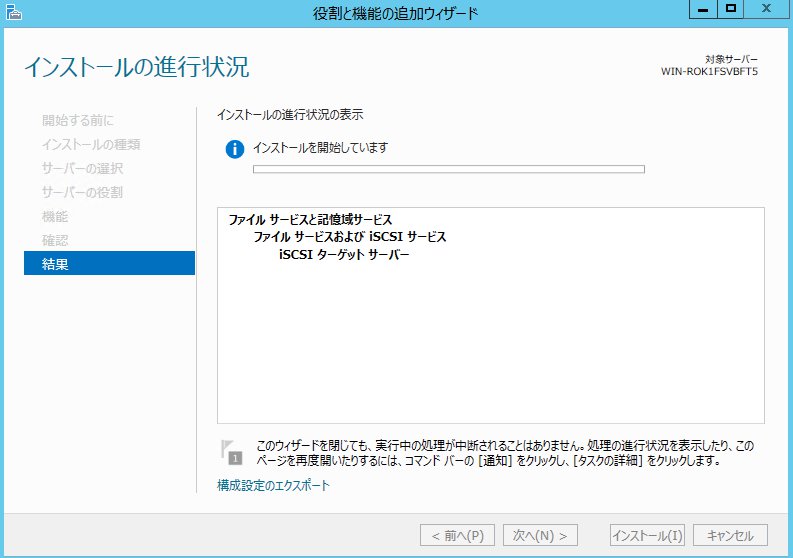
Task: Open the 機能 step in the sidebar
Action: pos(55,216)
